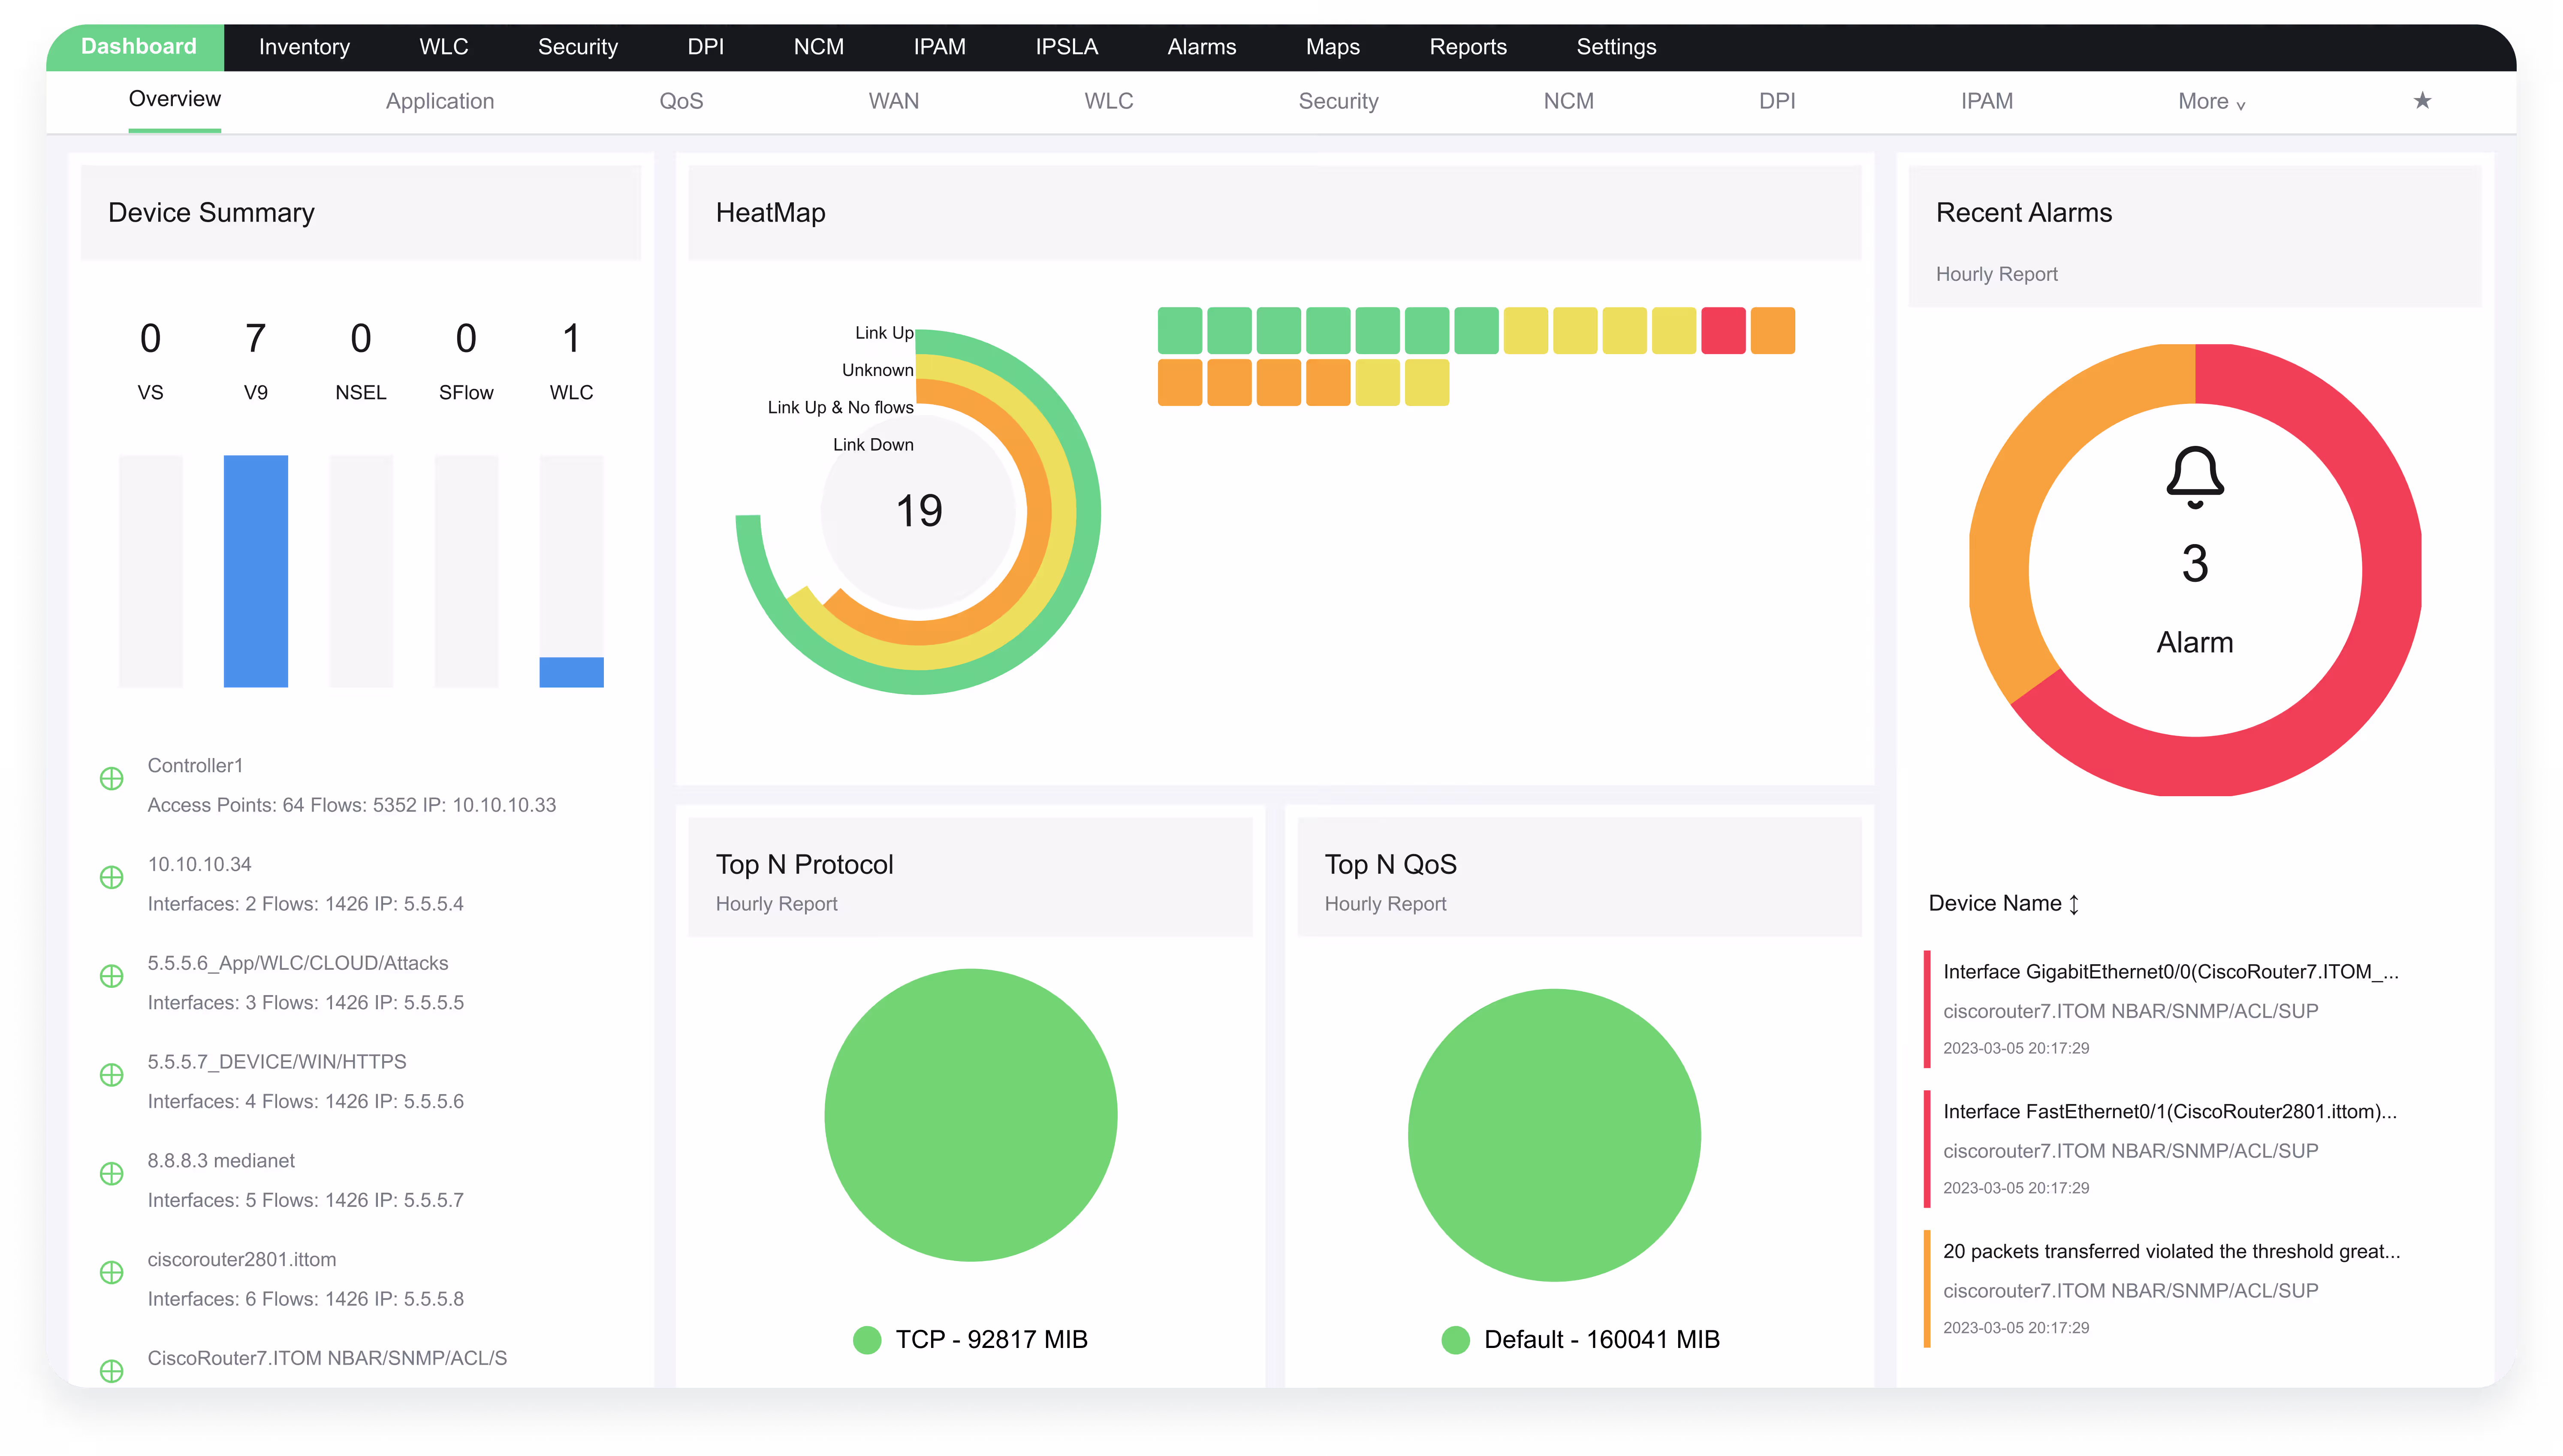Click the red heatmap cell

[1723, 331]
